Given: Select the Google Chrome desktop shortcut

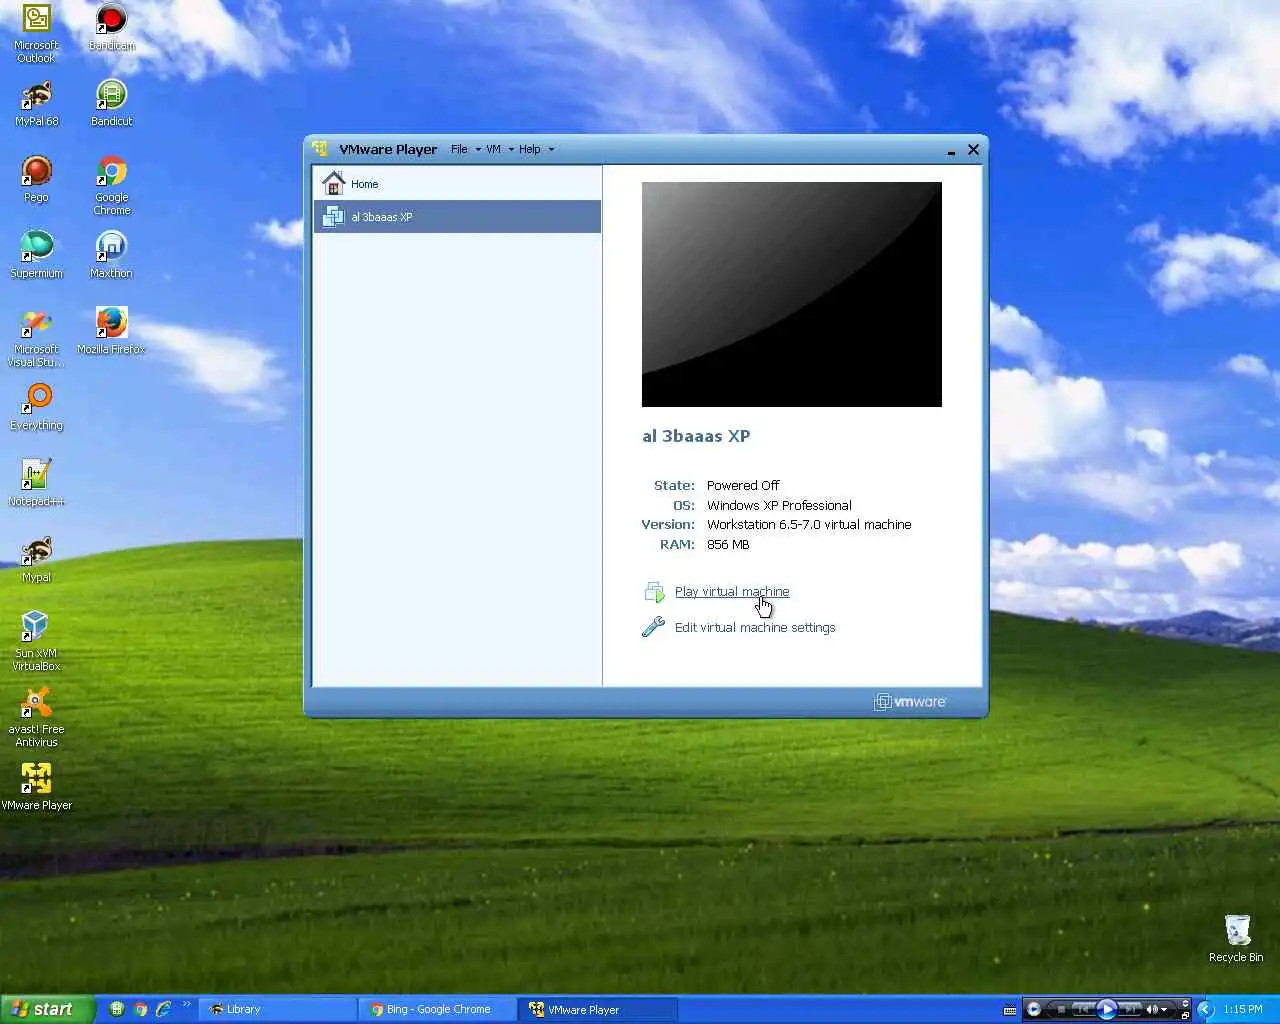Looking at the screenshot, I should click(x=111, y=185).
